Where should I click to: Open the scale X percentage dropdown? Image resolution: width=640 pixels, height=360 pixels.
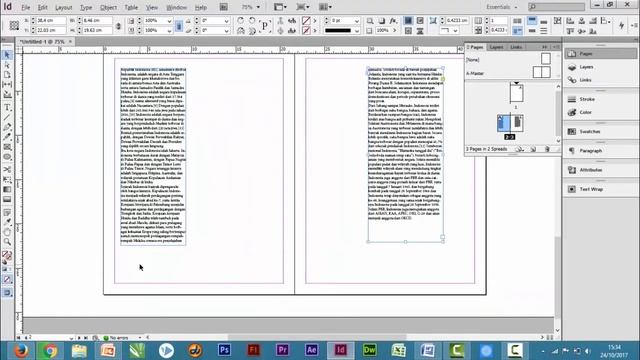pos(169,20)
